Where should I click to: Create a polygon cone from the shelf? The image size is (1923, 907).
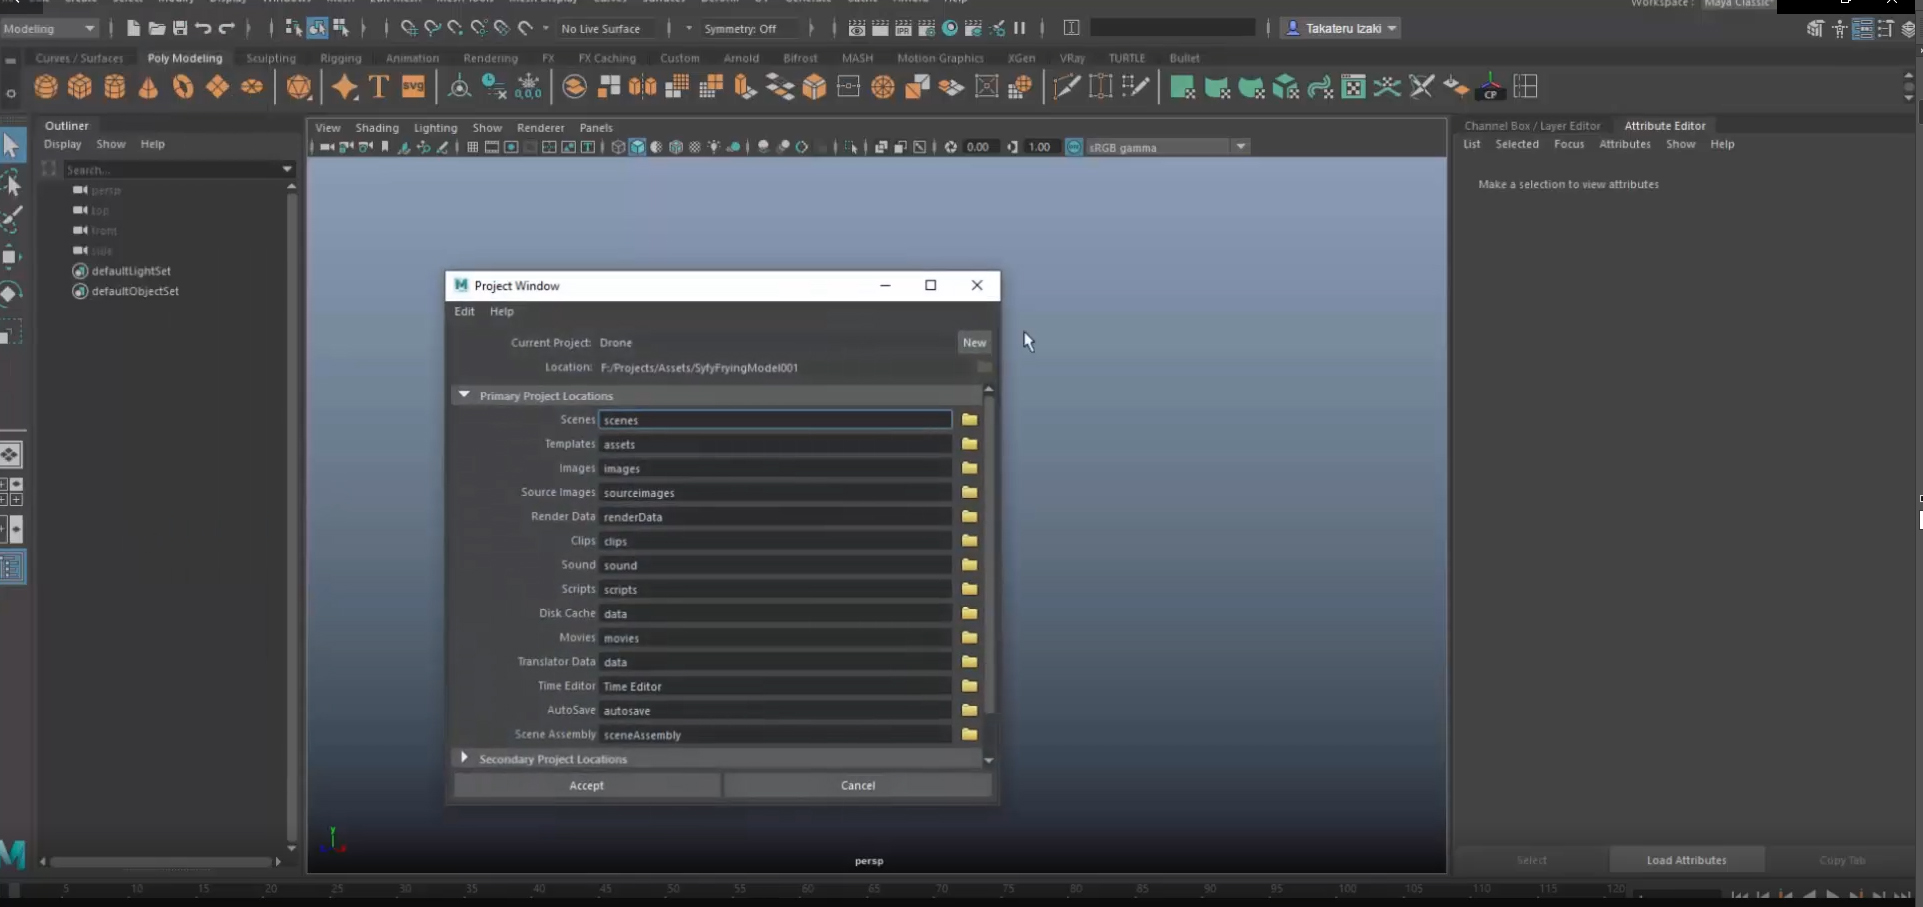coord(148,87)
